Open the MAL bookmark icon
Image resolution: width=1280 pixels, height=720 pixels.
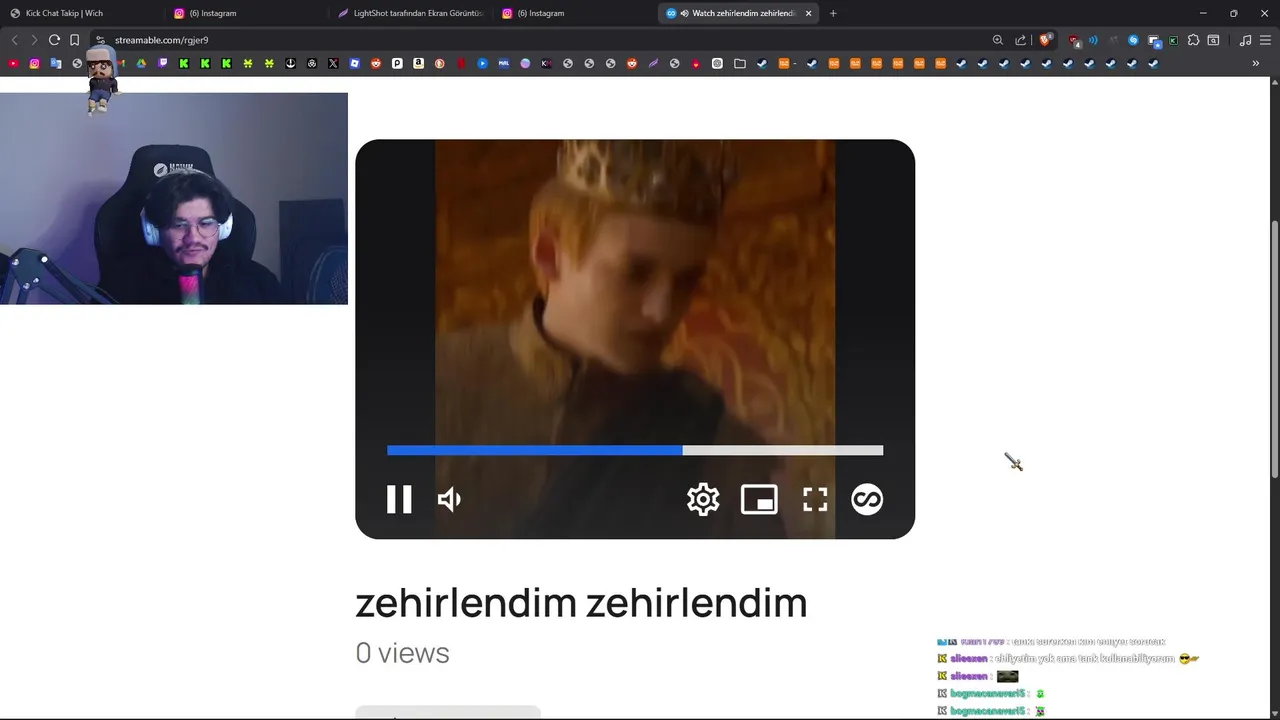point(504,63)
